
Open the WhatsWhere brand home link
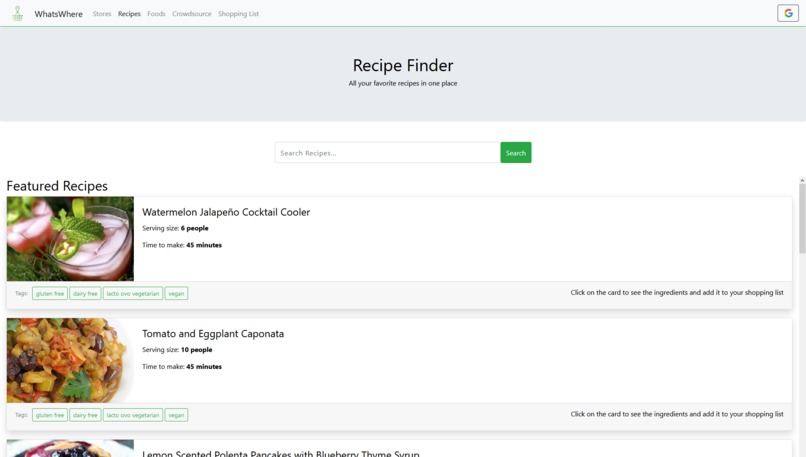coord(59,14)
